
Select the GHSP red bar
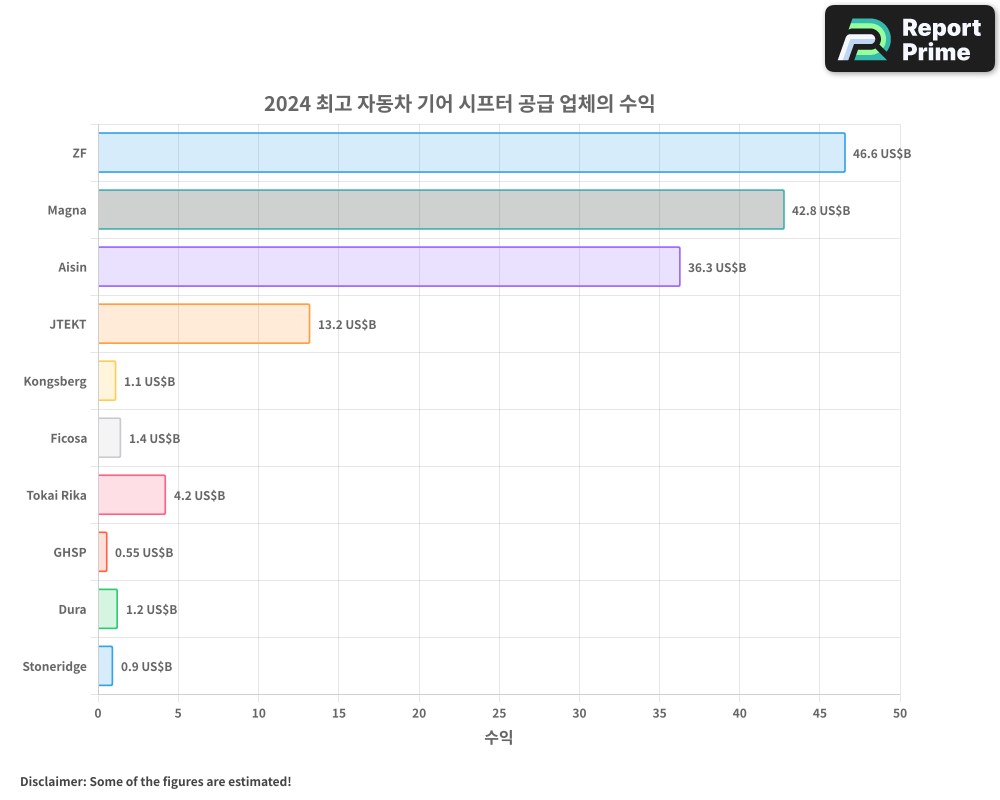pos(103,552)
